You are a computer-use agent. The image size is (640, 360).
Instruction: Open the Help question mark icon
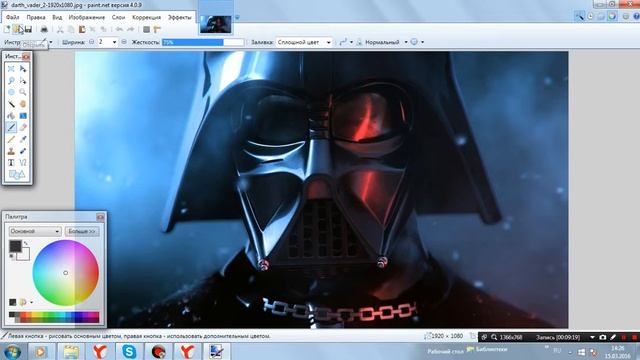click(x=636, y=16)
